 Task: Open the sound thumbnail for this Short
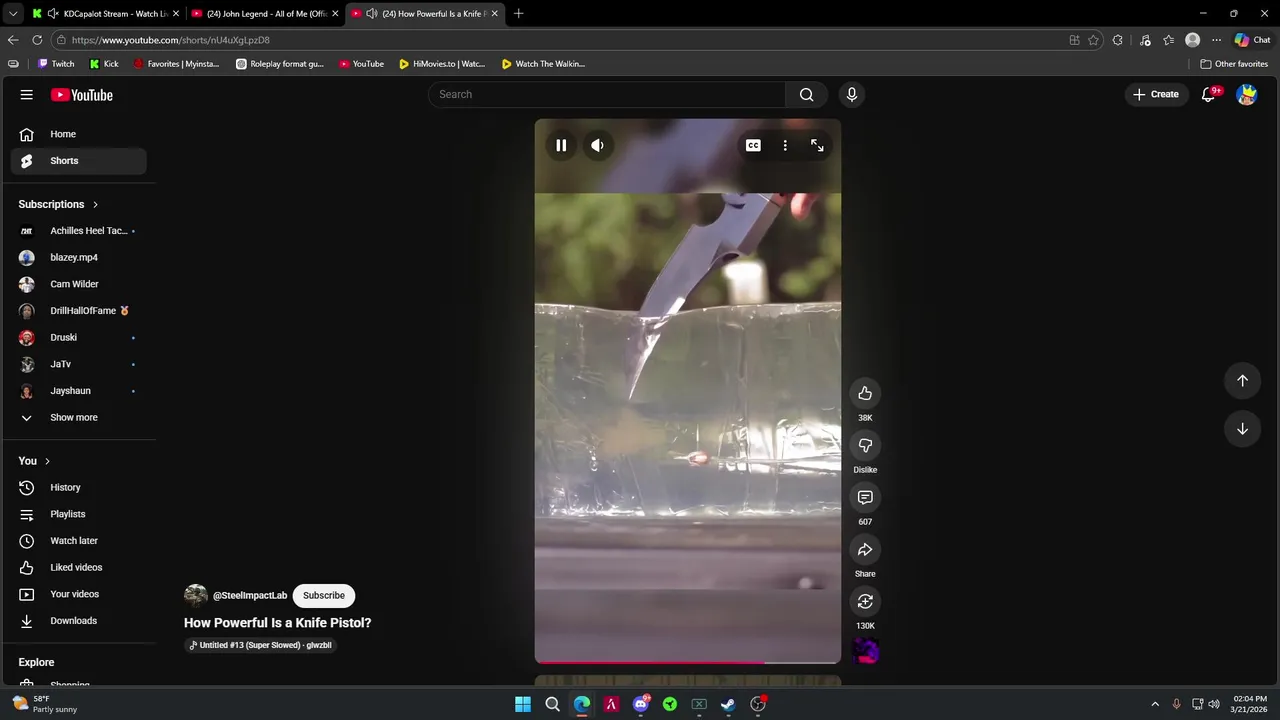(x=865, y=651)
